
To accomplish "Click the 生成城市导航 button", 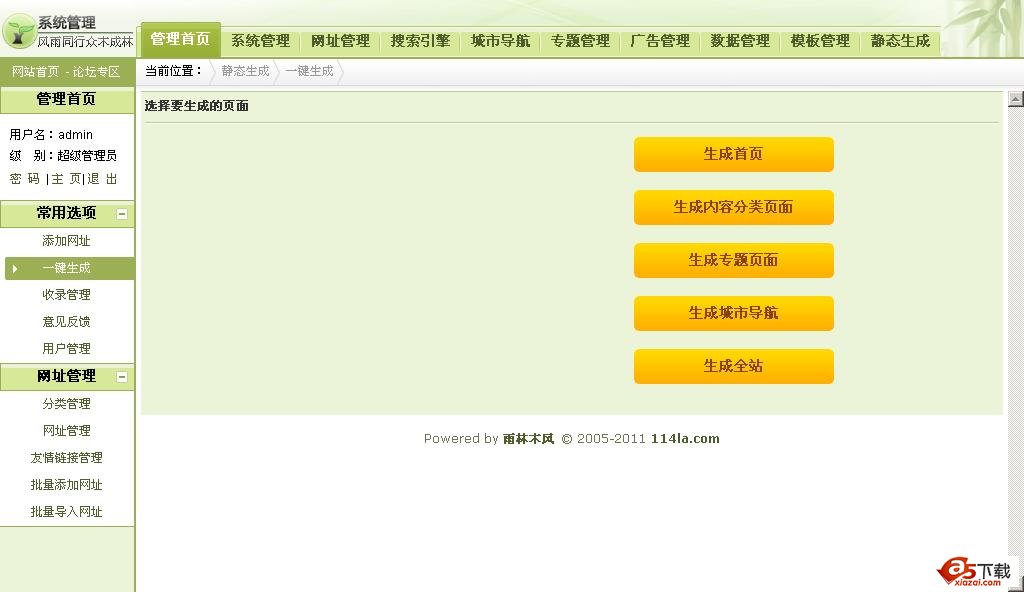I will pyautogui.click(x=733, y=313).
